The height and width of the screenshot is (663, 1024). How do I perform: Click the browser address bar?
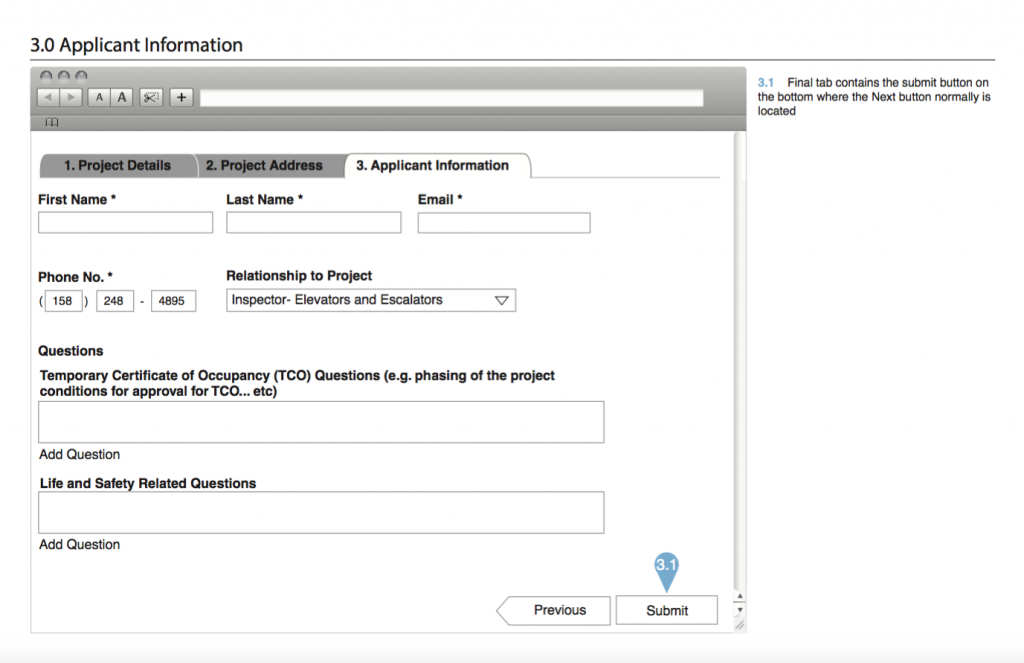click(x=451, y=97)
